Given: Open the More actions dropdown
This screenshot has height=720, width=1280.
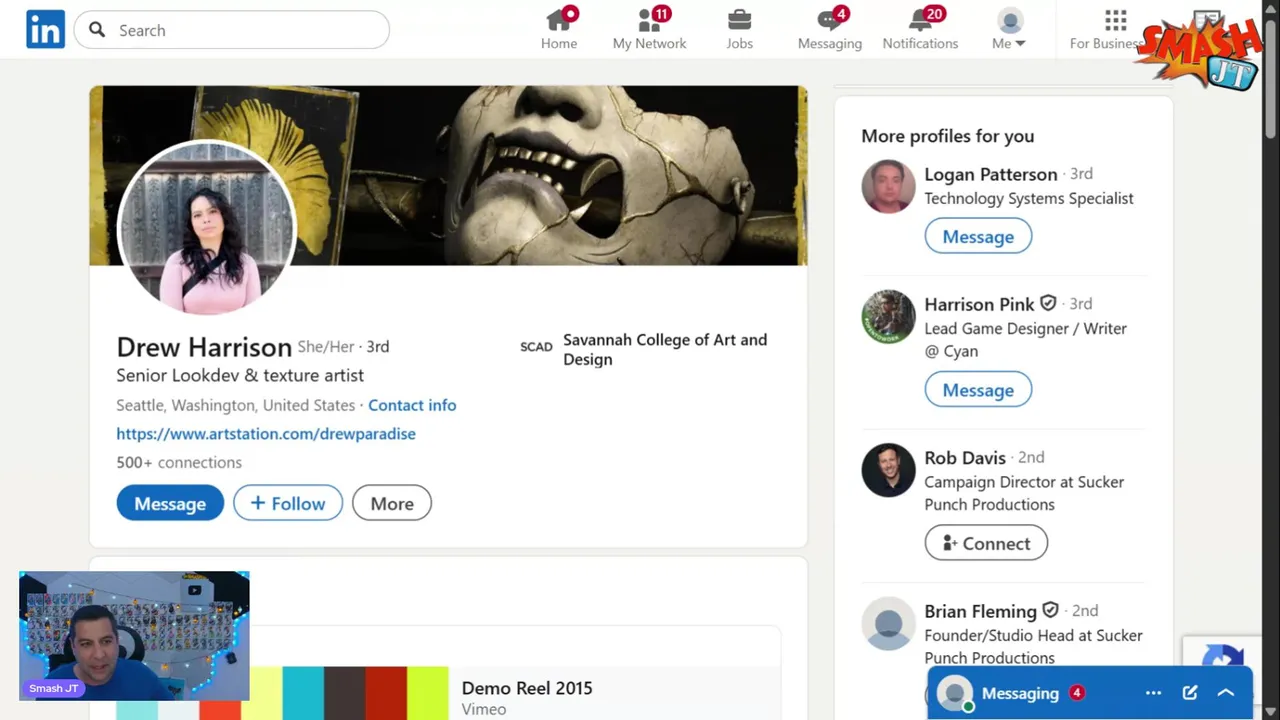Looking at the screenshot, I should pyautogui.click(x=392, y=504).
